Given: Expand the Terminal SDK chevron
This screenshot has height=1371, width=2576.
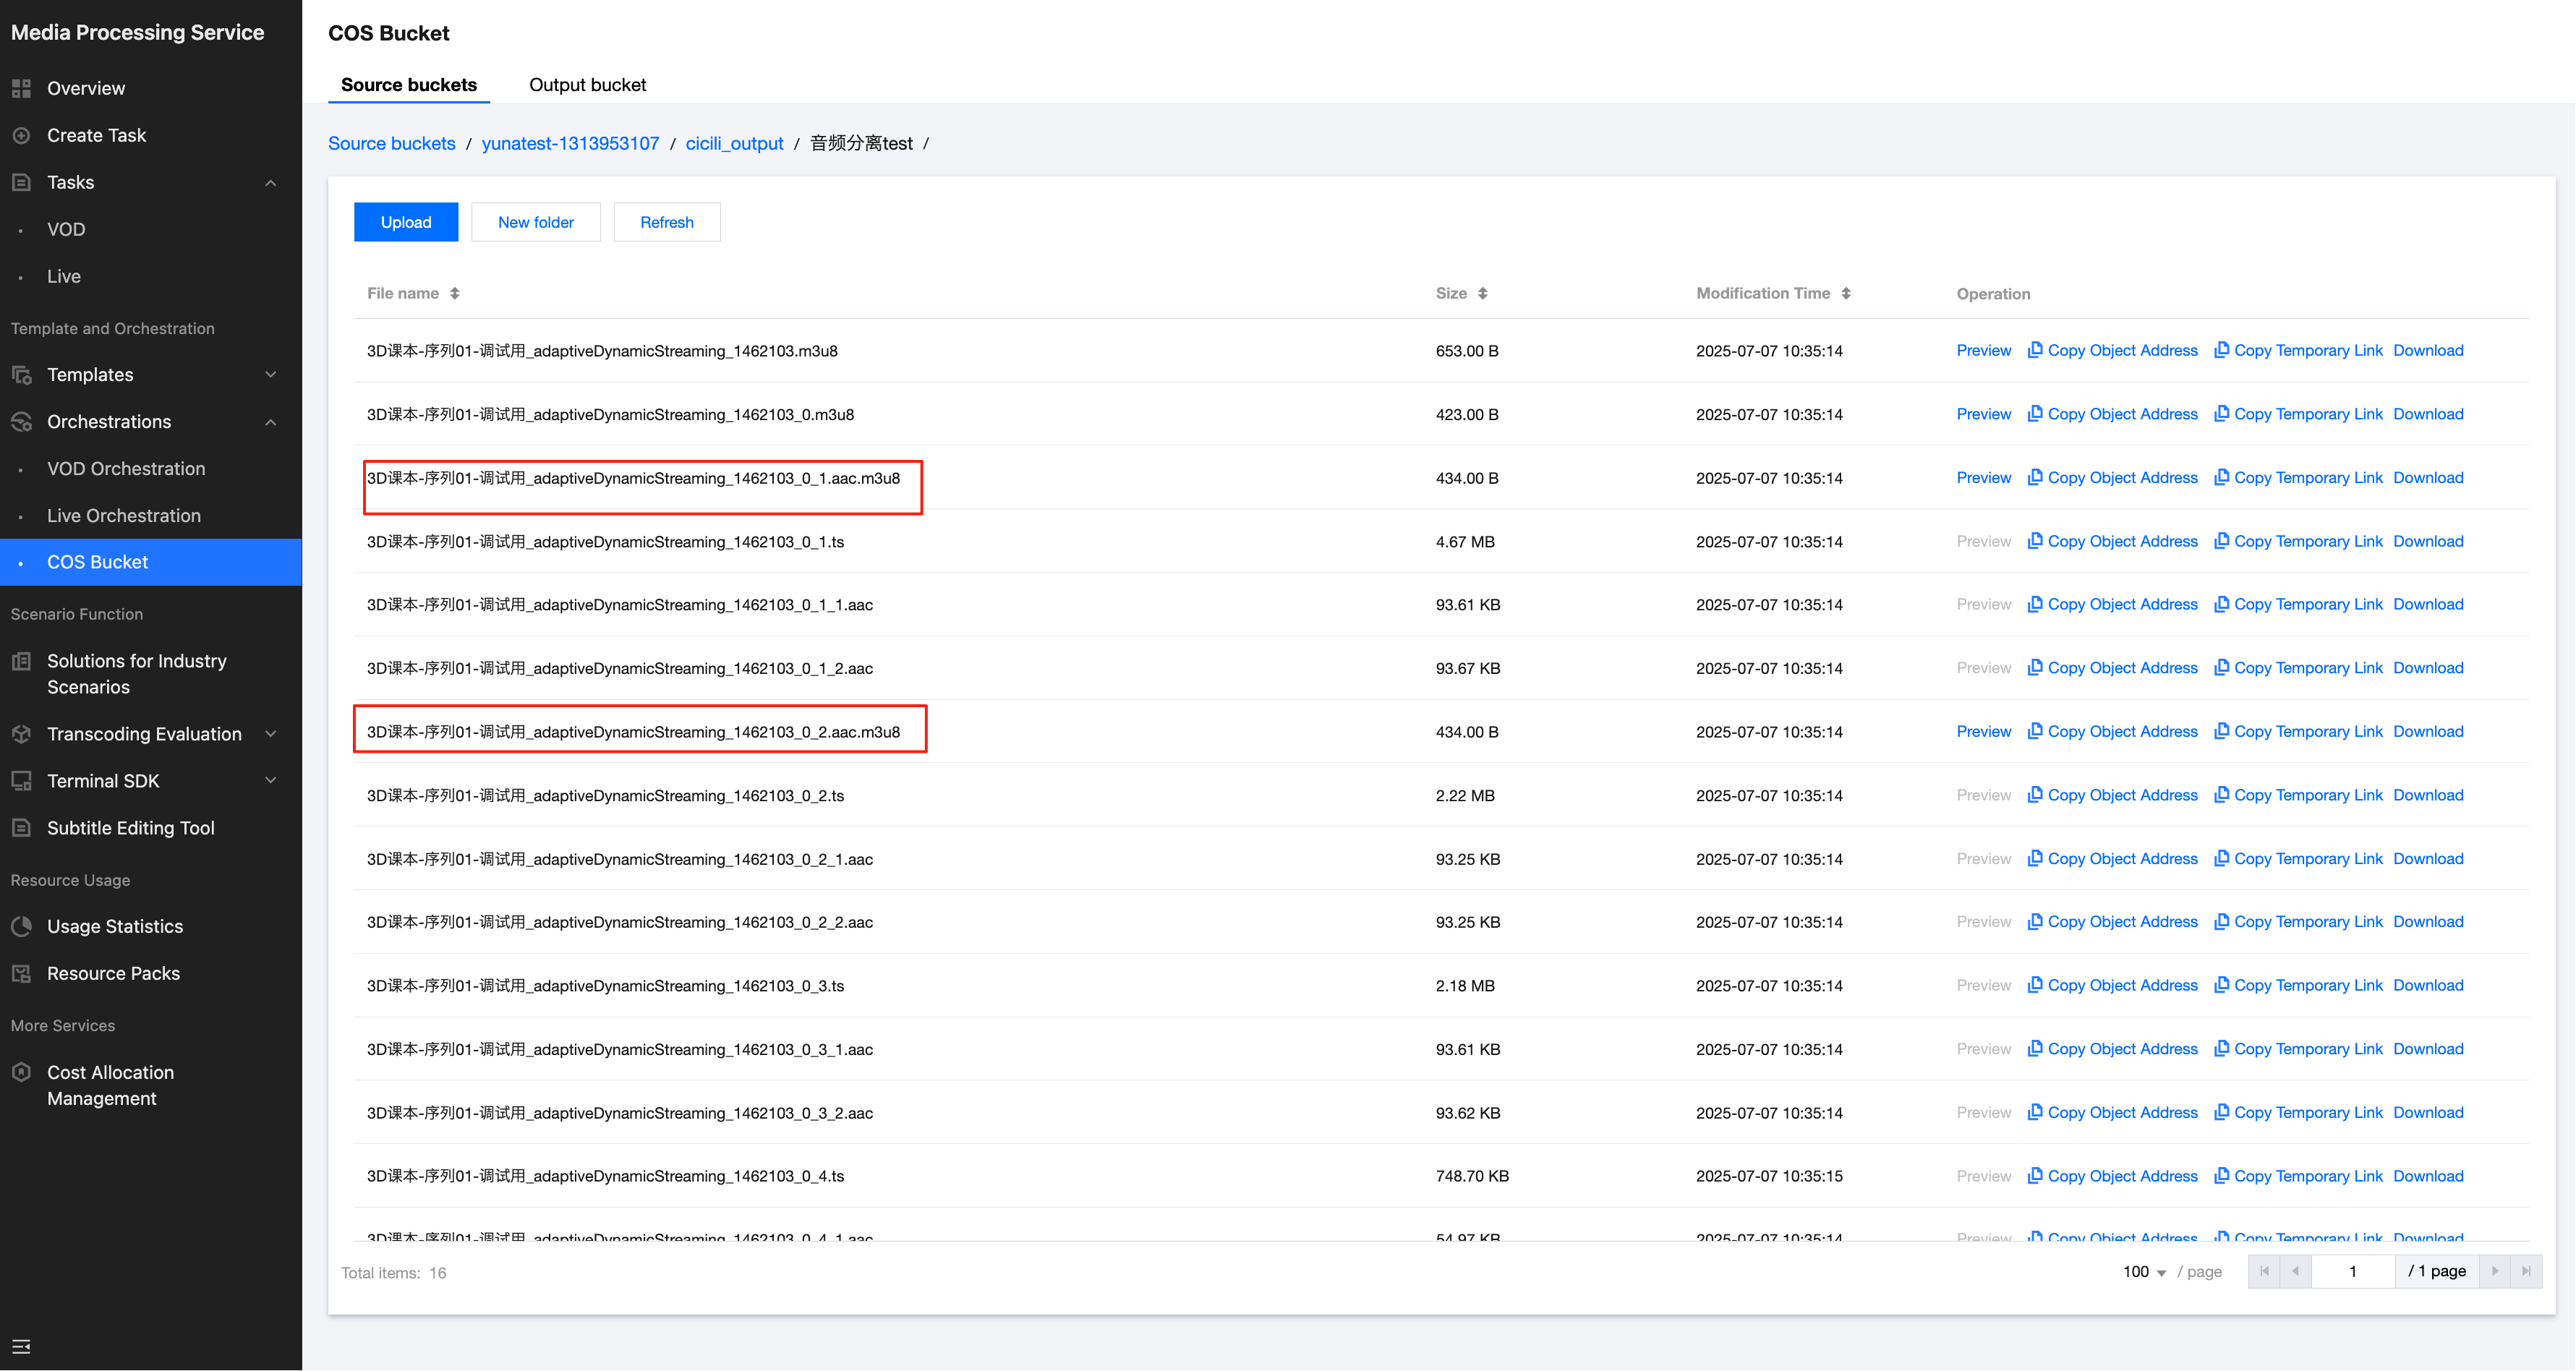Looking at the screenshot, I should click(x=271, y=781).
